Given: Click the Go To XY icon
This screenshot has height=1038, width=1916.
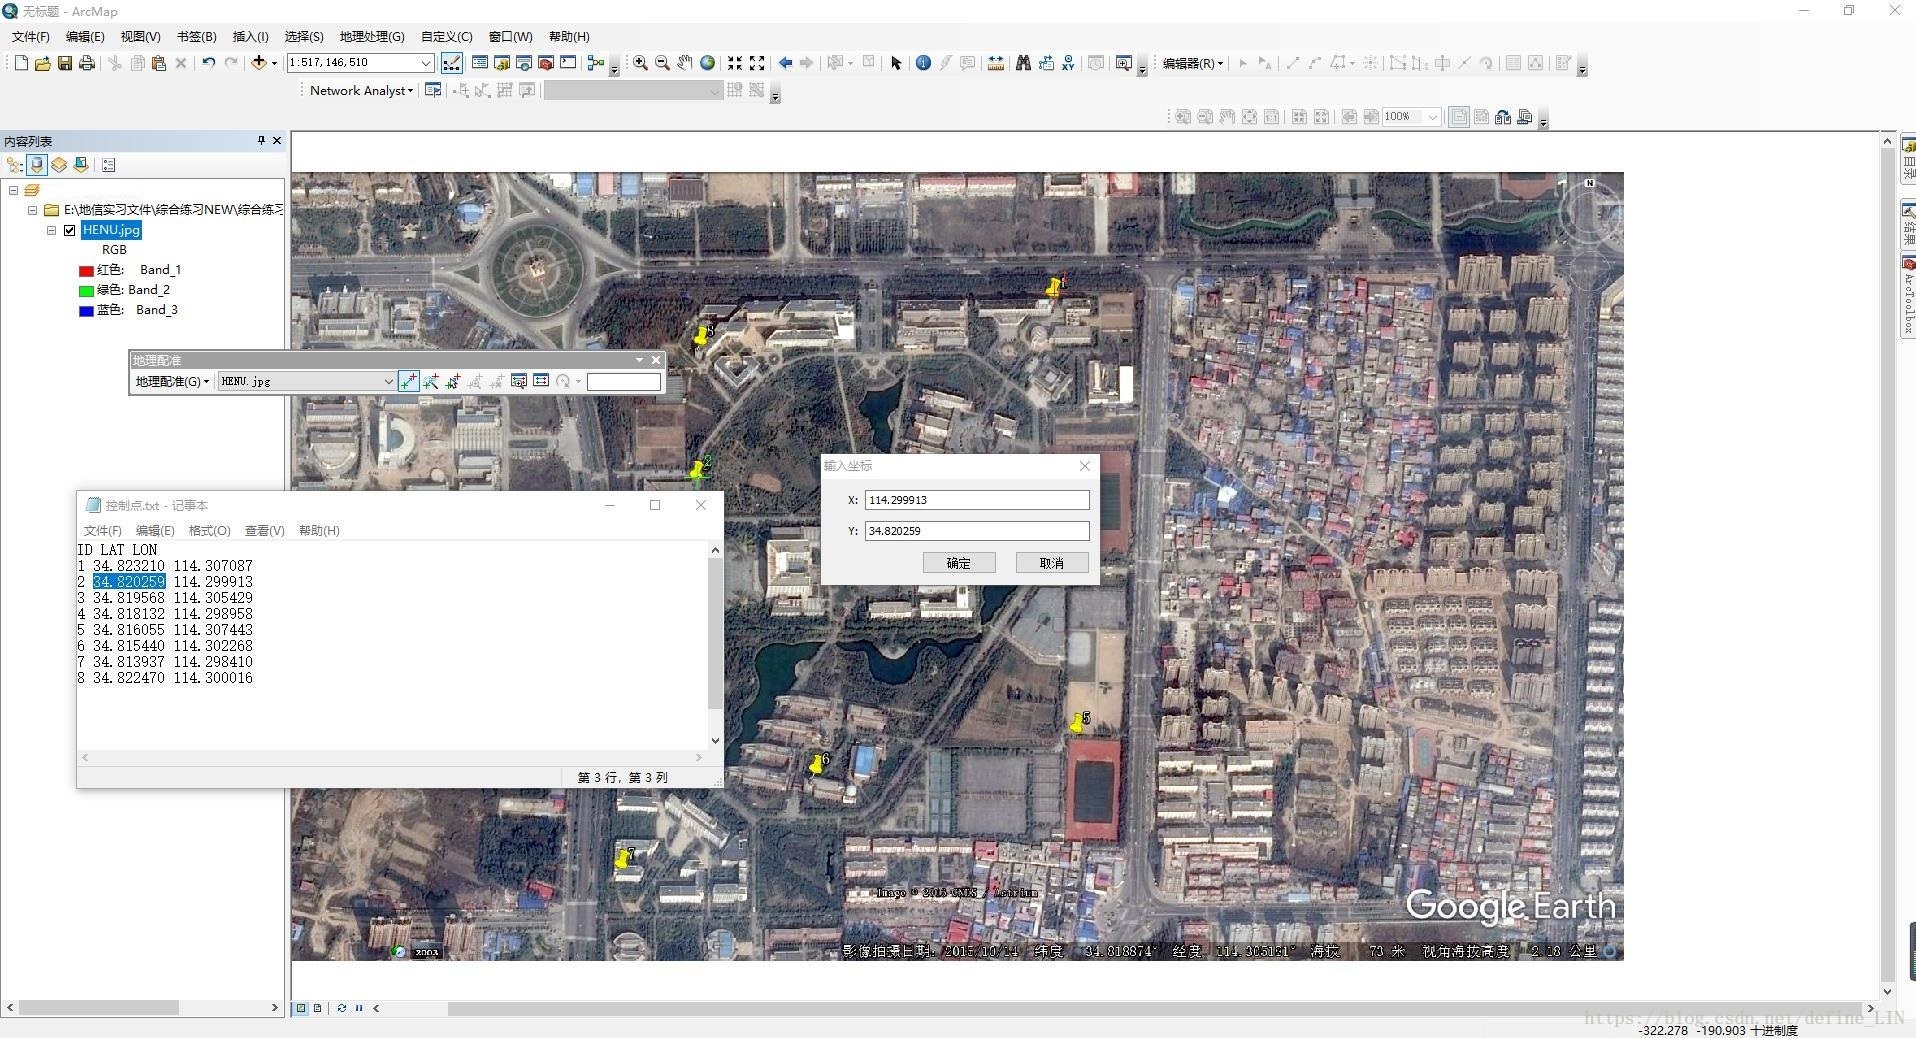Looking at the screenshot, I should tap(1068, 63).
